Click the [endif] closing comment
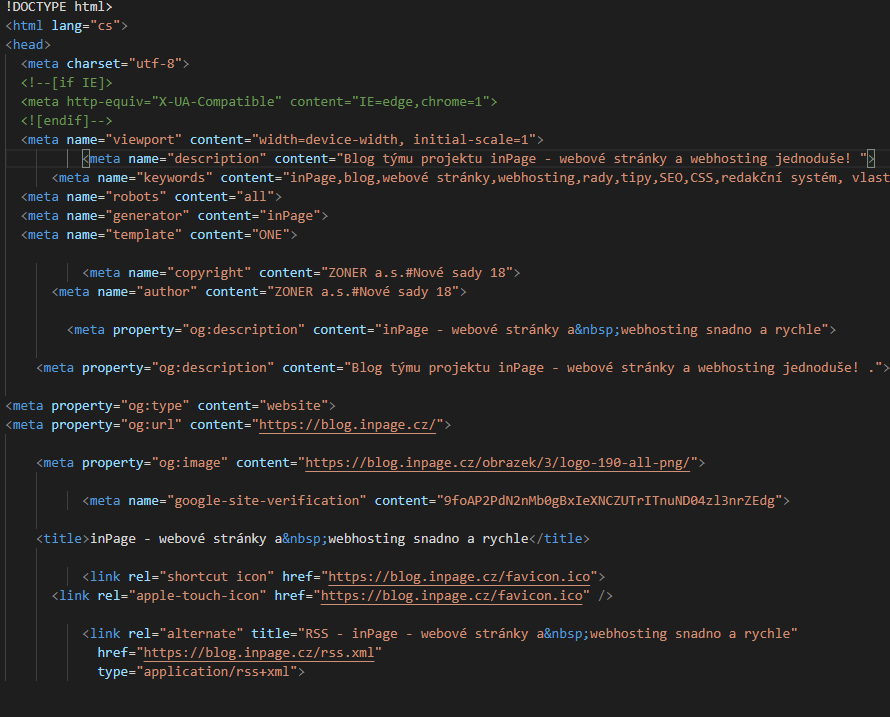Screen dimensions: 890x717 click(58, 121)
